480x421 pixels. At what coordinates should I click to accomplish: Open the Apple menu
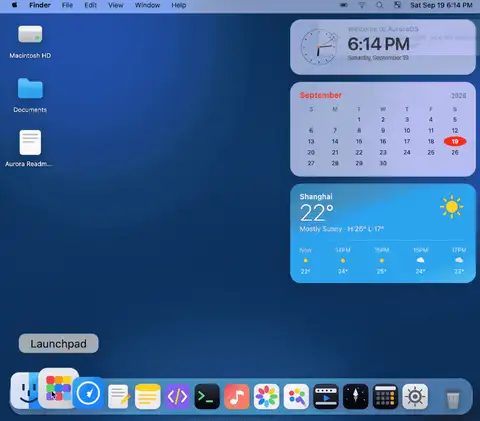[x=14, y=5]
